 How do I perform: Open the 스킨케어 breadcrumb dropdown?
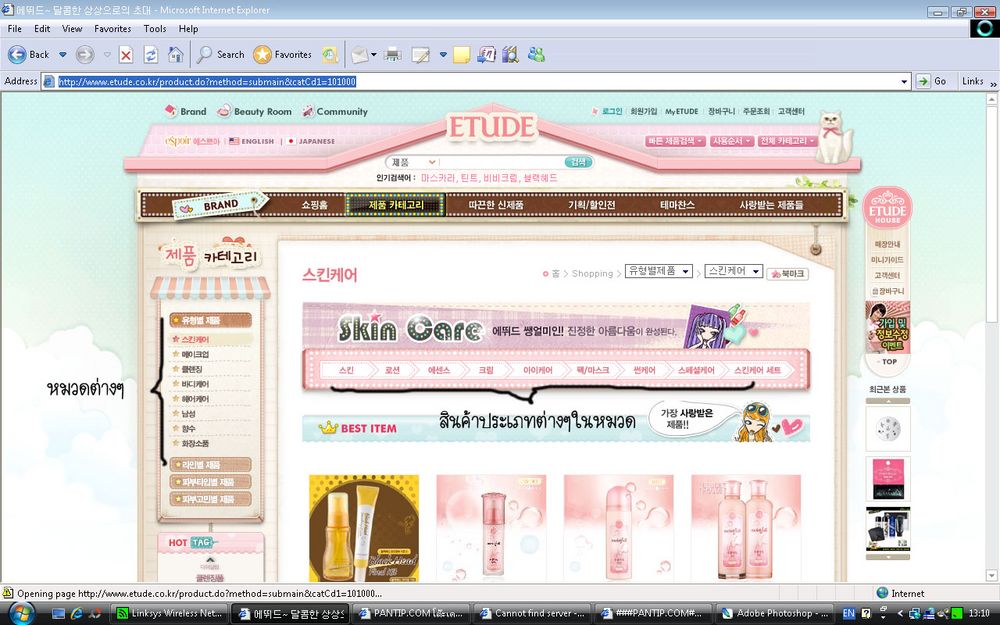pos(733,271)
